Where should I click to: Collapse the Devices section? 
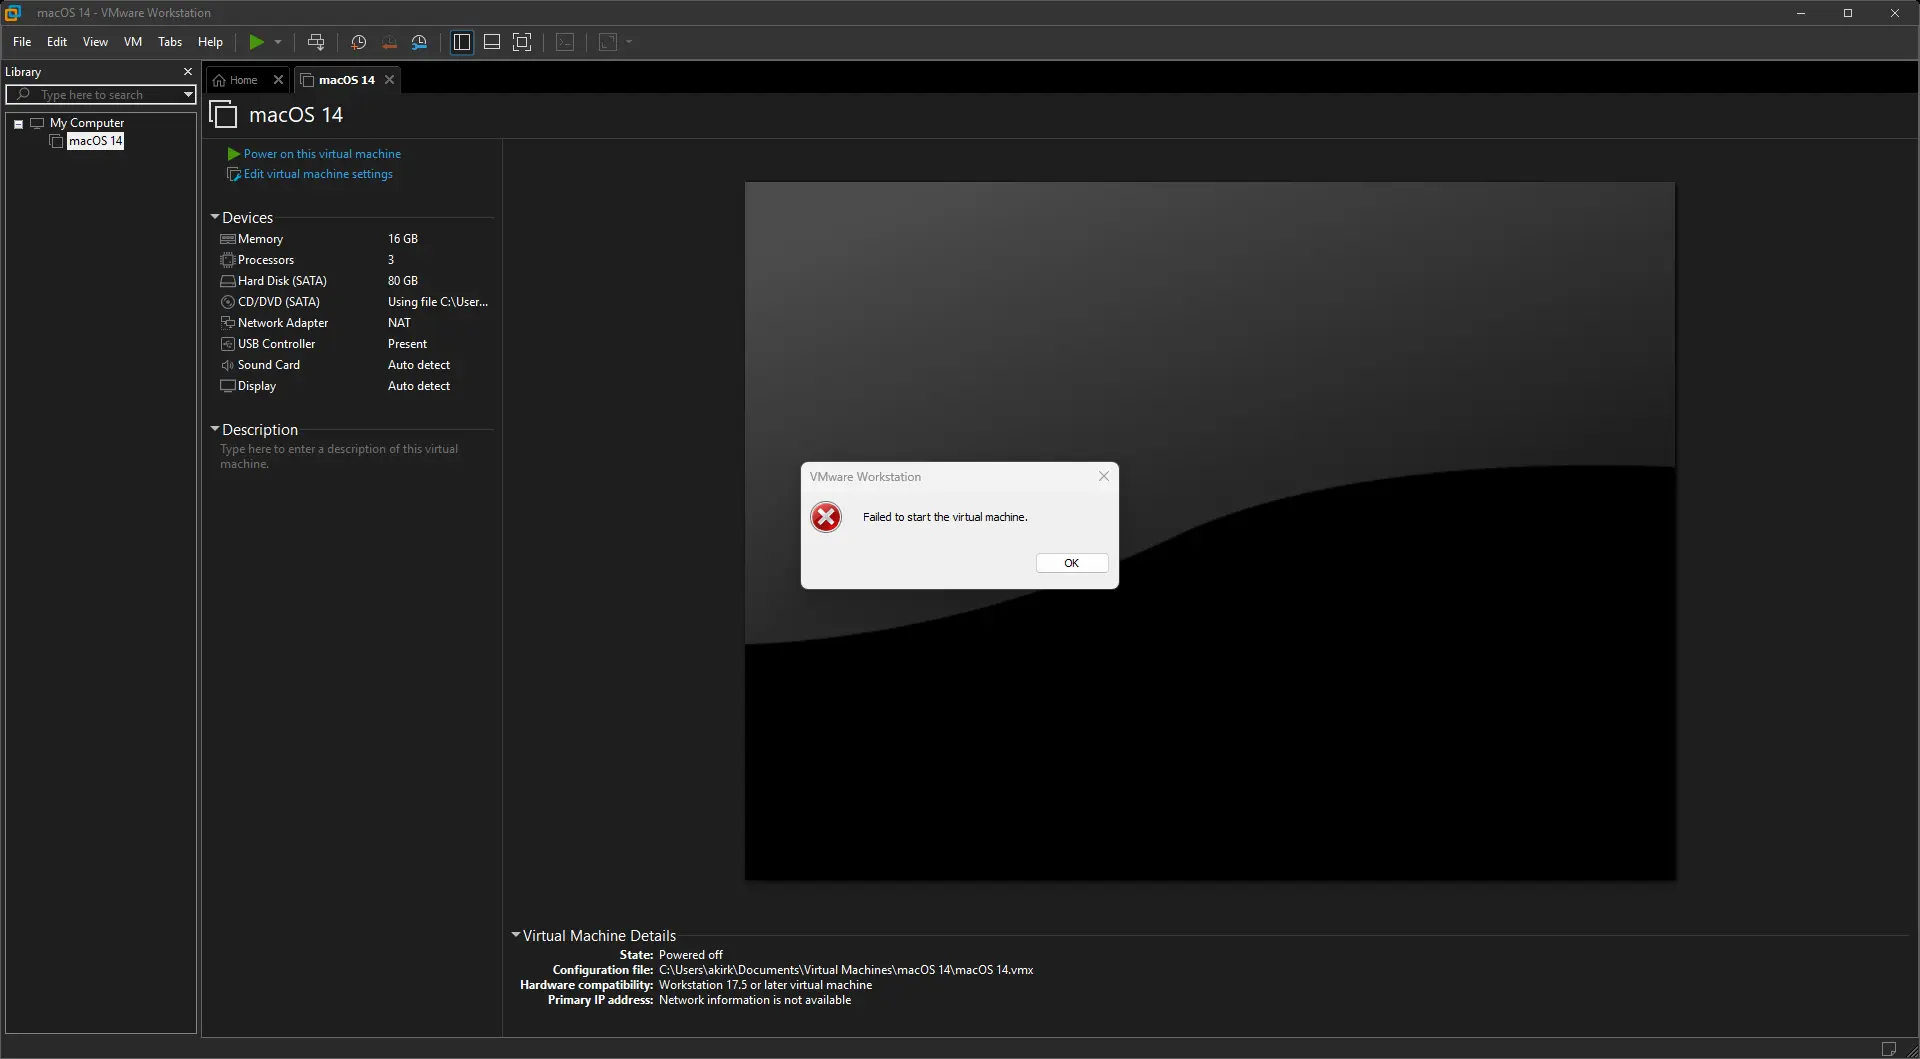pos(214,217)
